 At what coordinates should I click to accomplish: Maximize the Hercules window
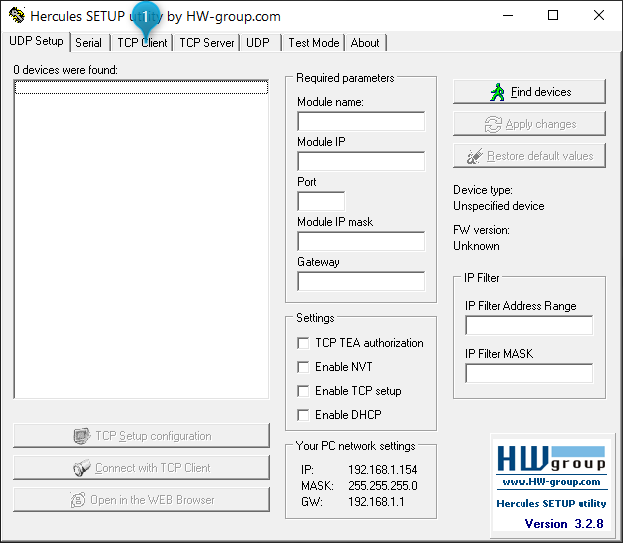pyautogui.click(x=553, y=15)
